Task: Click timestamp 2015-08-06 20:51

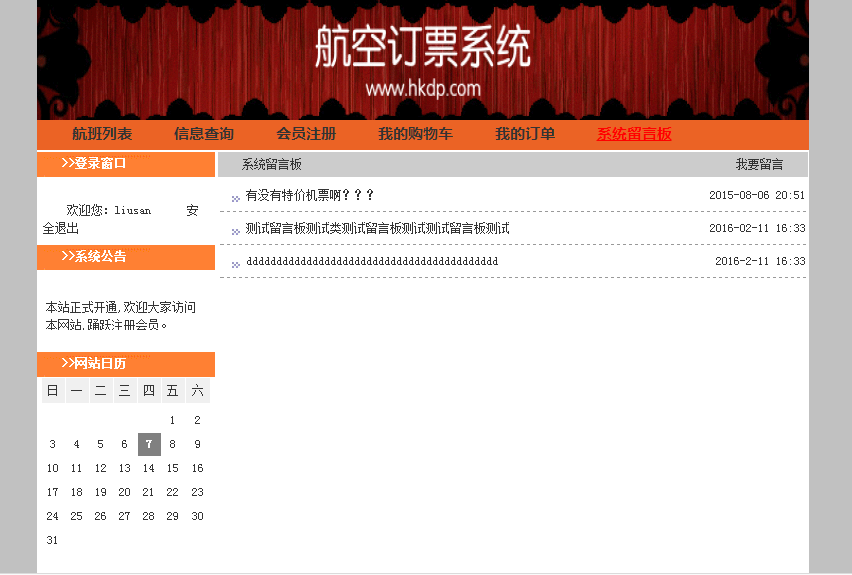Action: (x=757, y=195)
